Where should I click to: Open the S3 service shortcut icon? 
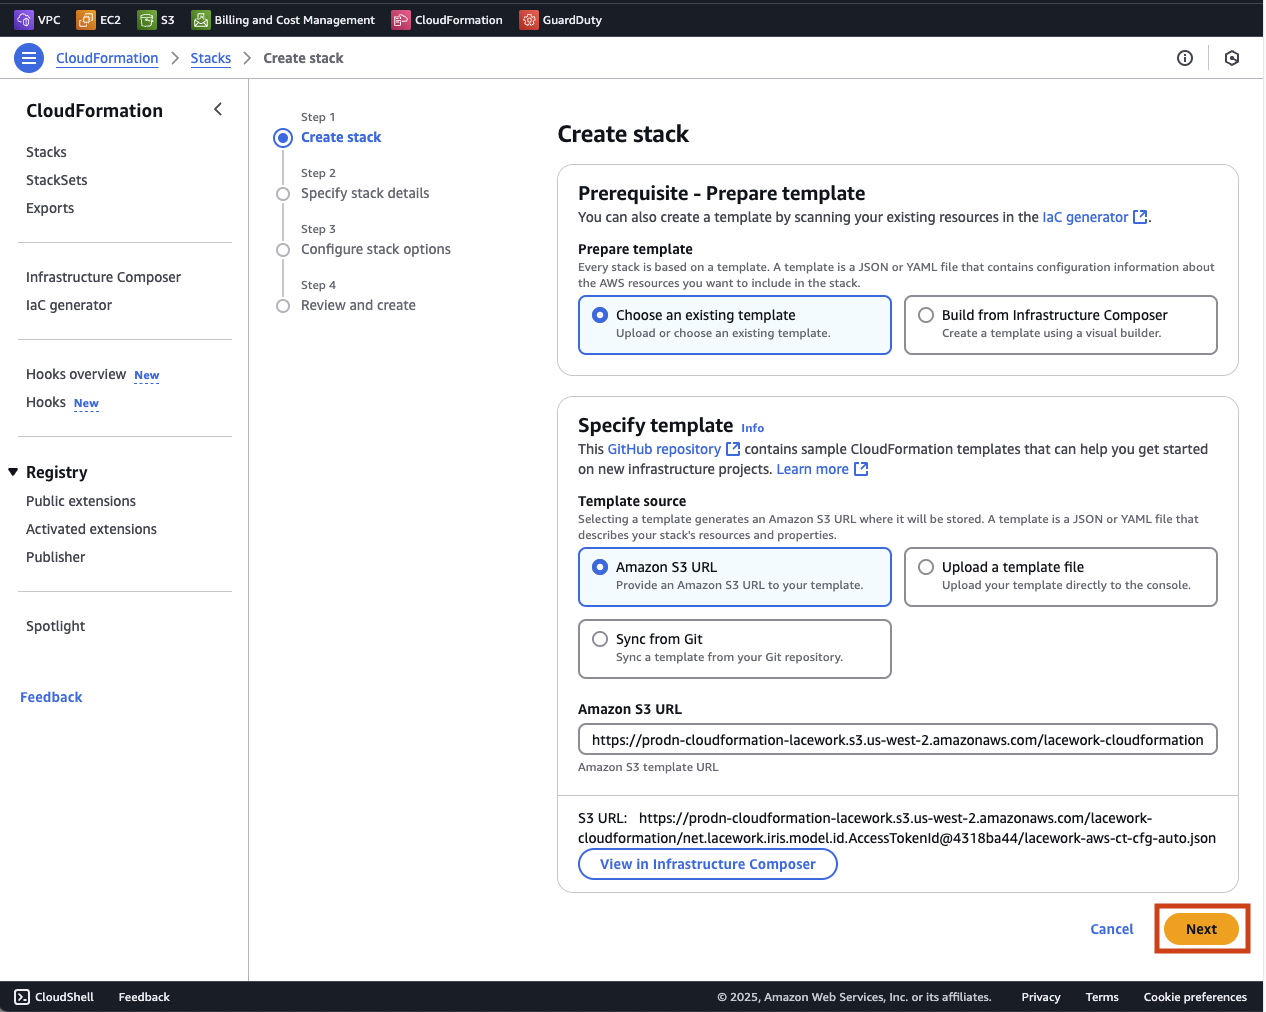[147, 20]
